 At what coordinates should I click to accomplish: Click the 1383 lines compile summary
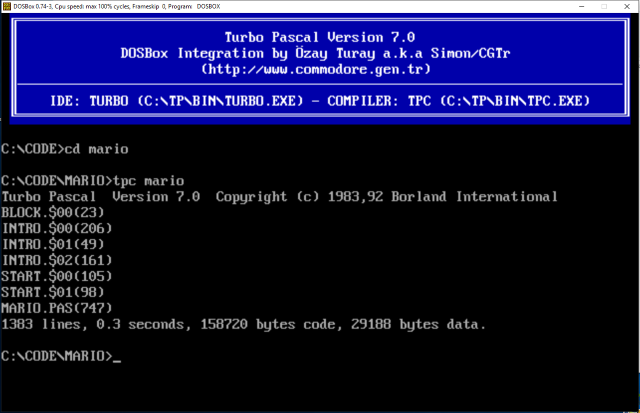(x=244, y=324)
